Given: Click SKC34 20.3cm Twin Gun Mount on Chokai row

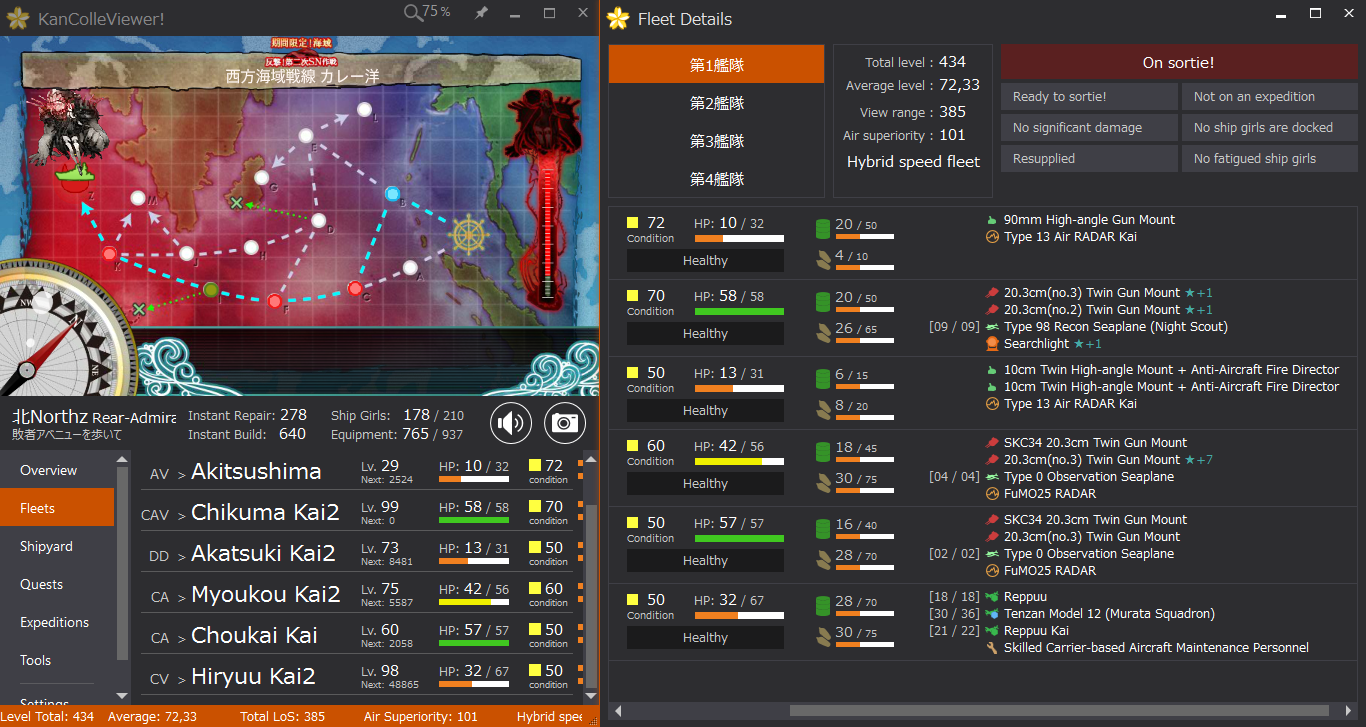Looking at the screenshot, I should (x=1095, y=520).
